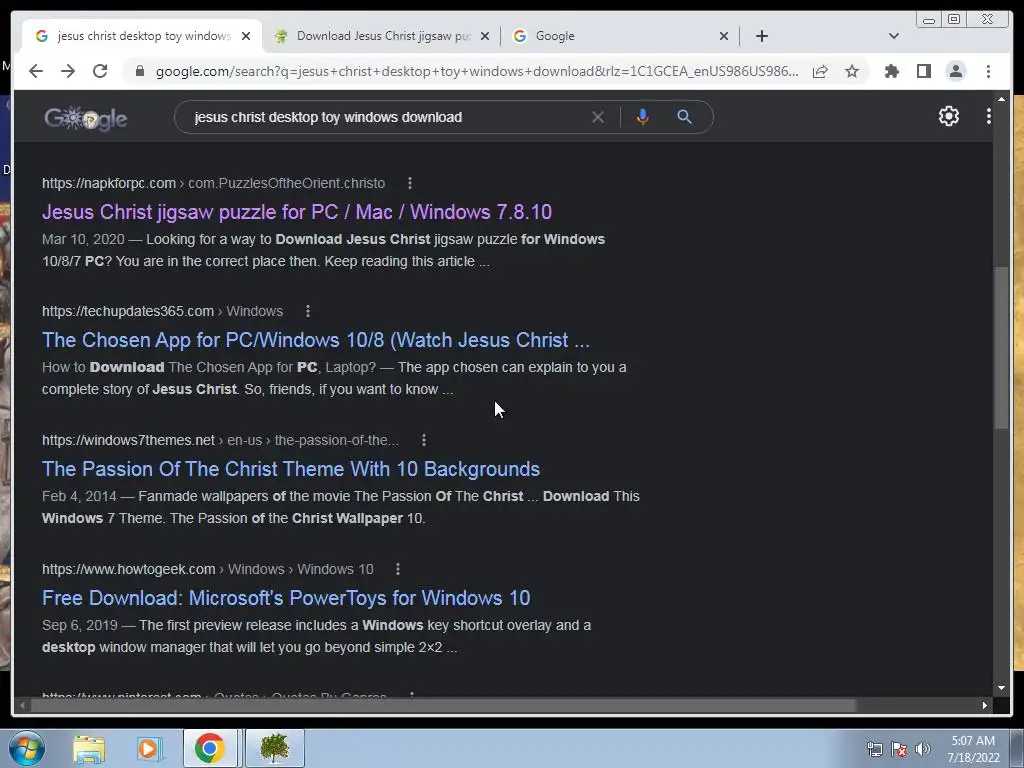1024x768 pixels.
Task: Reload the current page
Action: click(100, 71)
